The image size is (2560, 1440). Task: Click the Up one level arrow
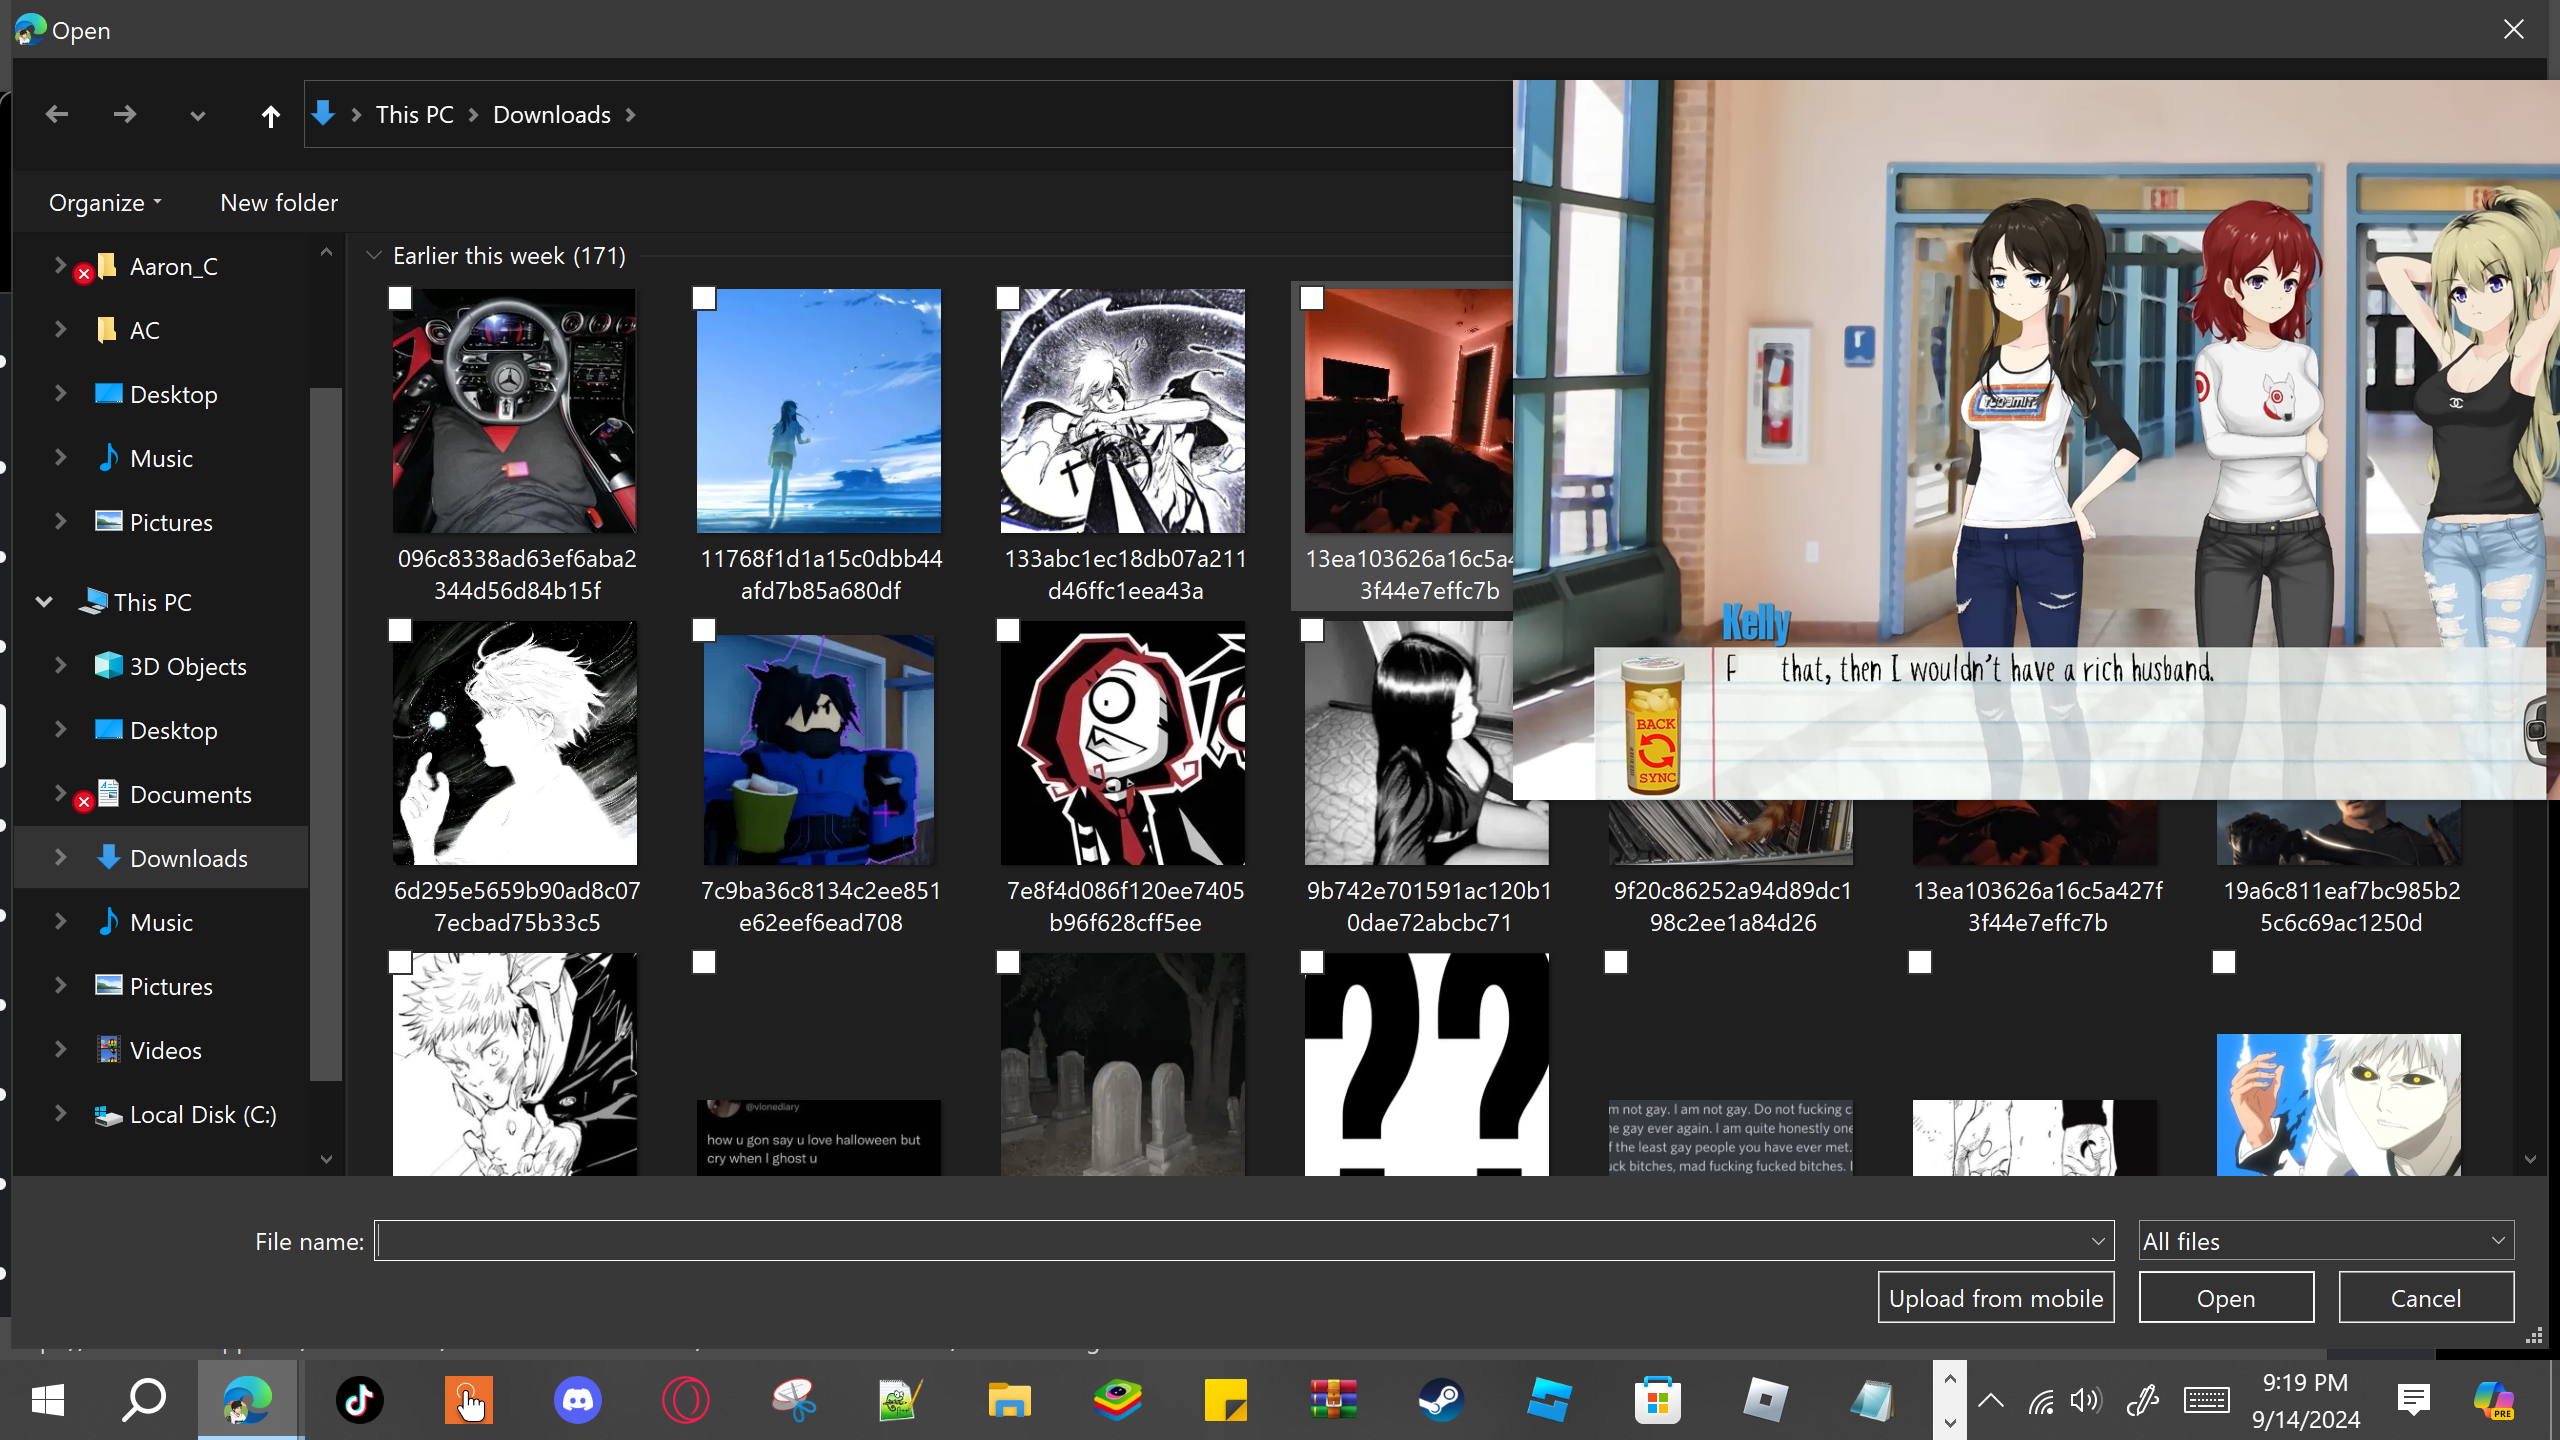tap(270, 116)
